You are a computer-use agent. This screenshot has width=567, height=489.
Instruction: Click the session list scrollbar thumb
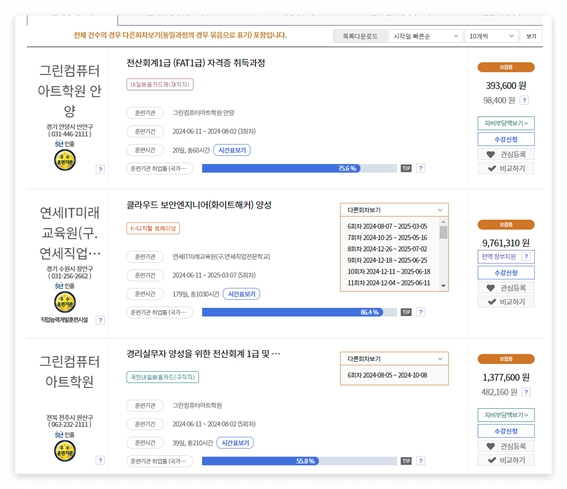pyautogui.click(x=443, y=232)
